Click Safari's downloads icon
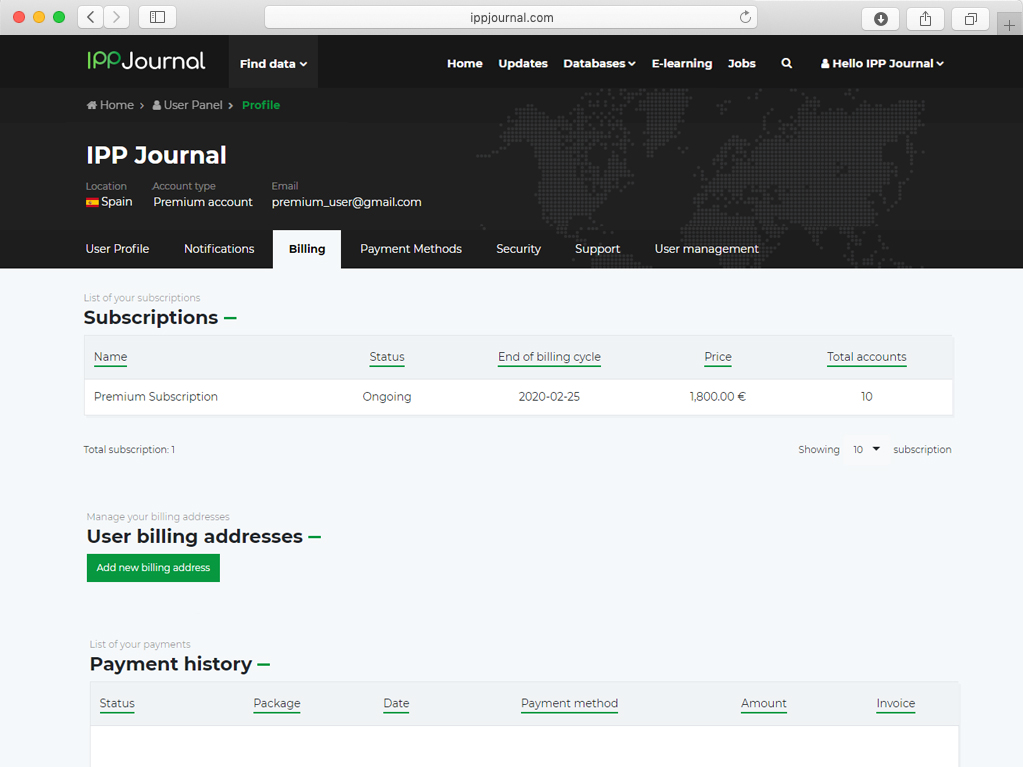This screenshot has height=767, width=1023. coord(880,18)
